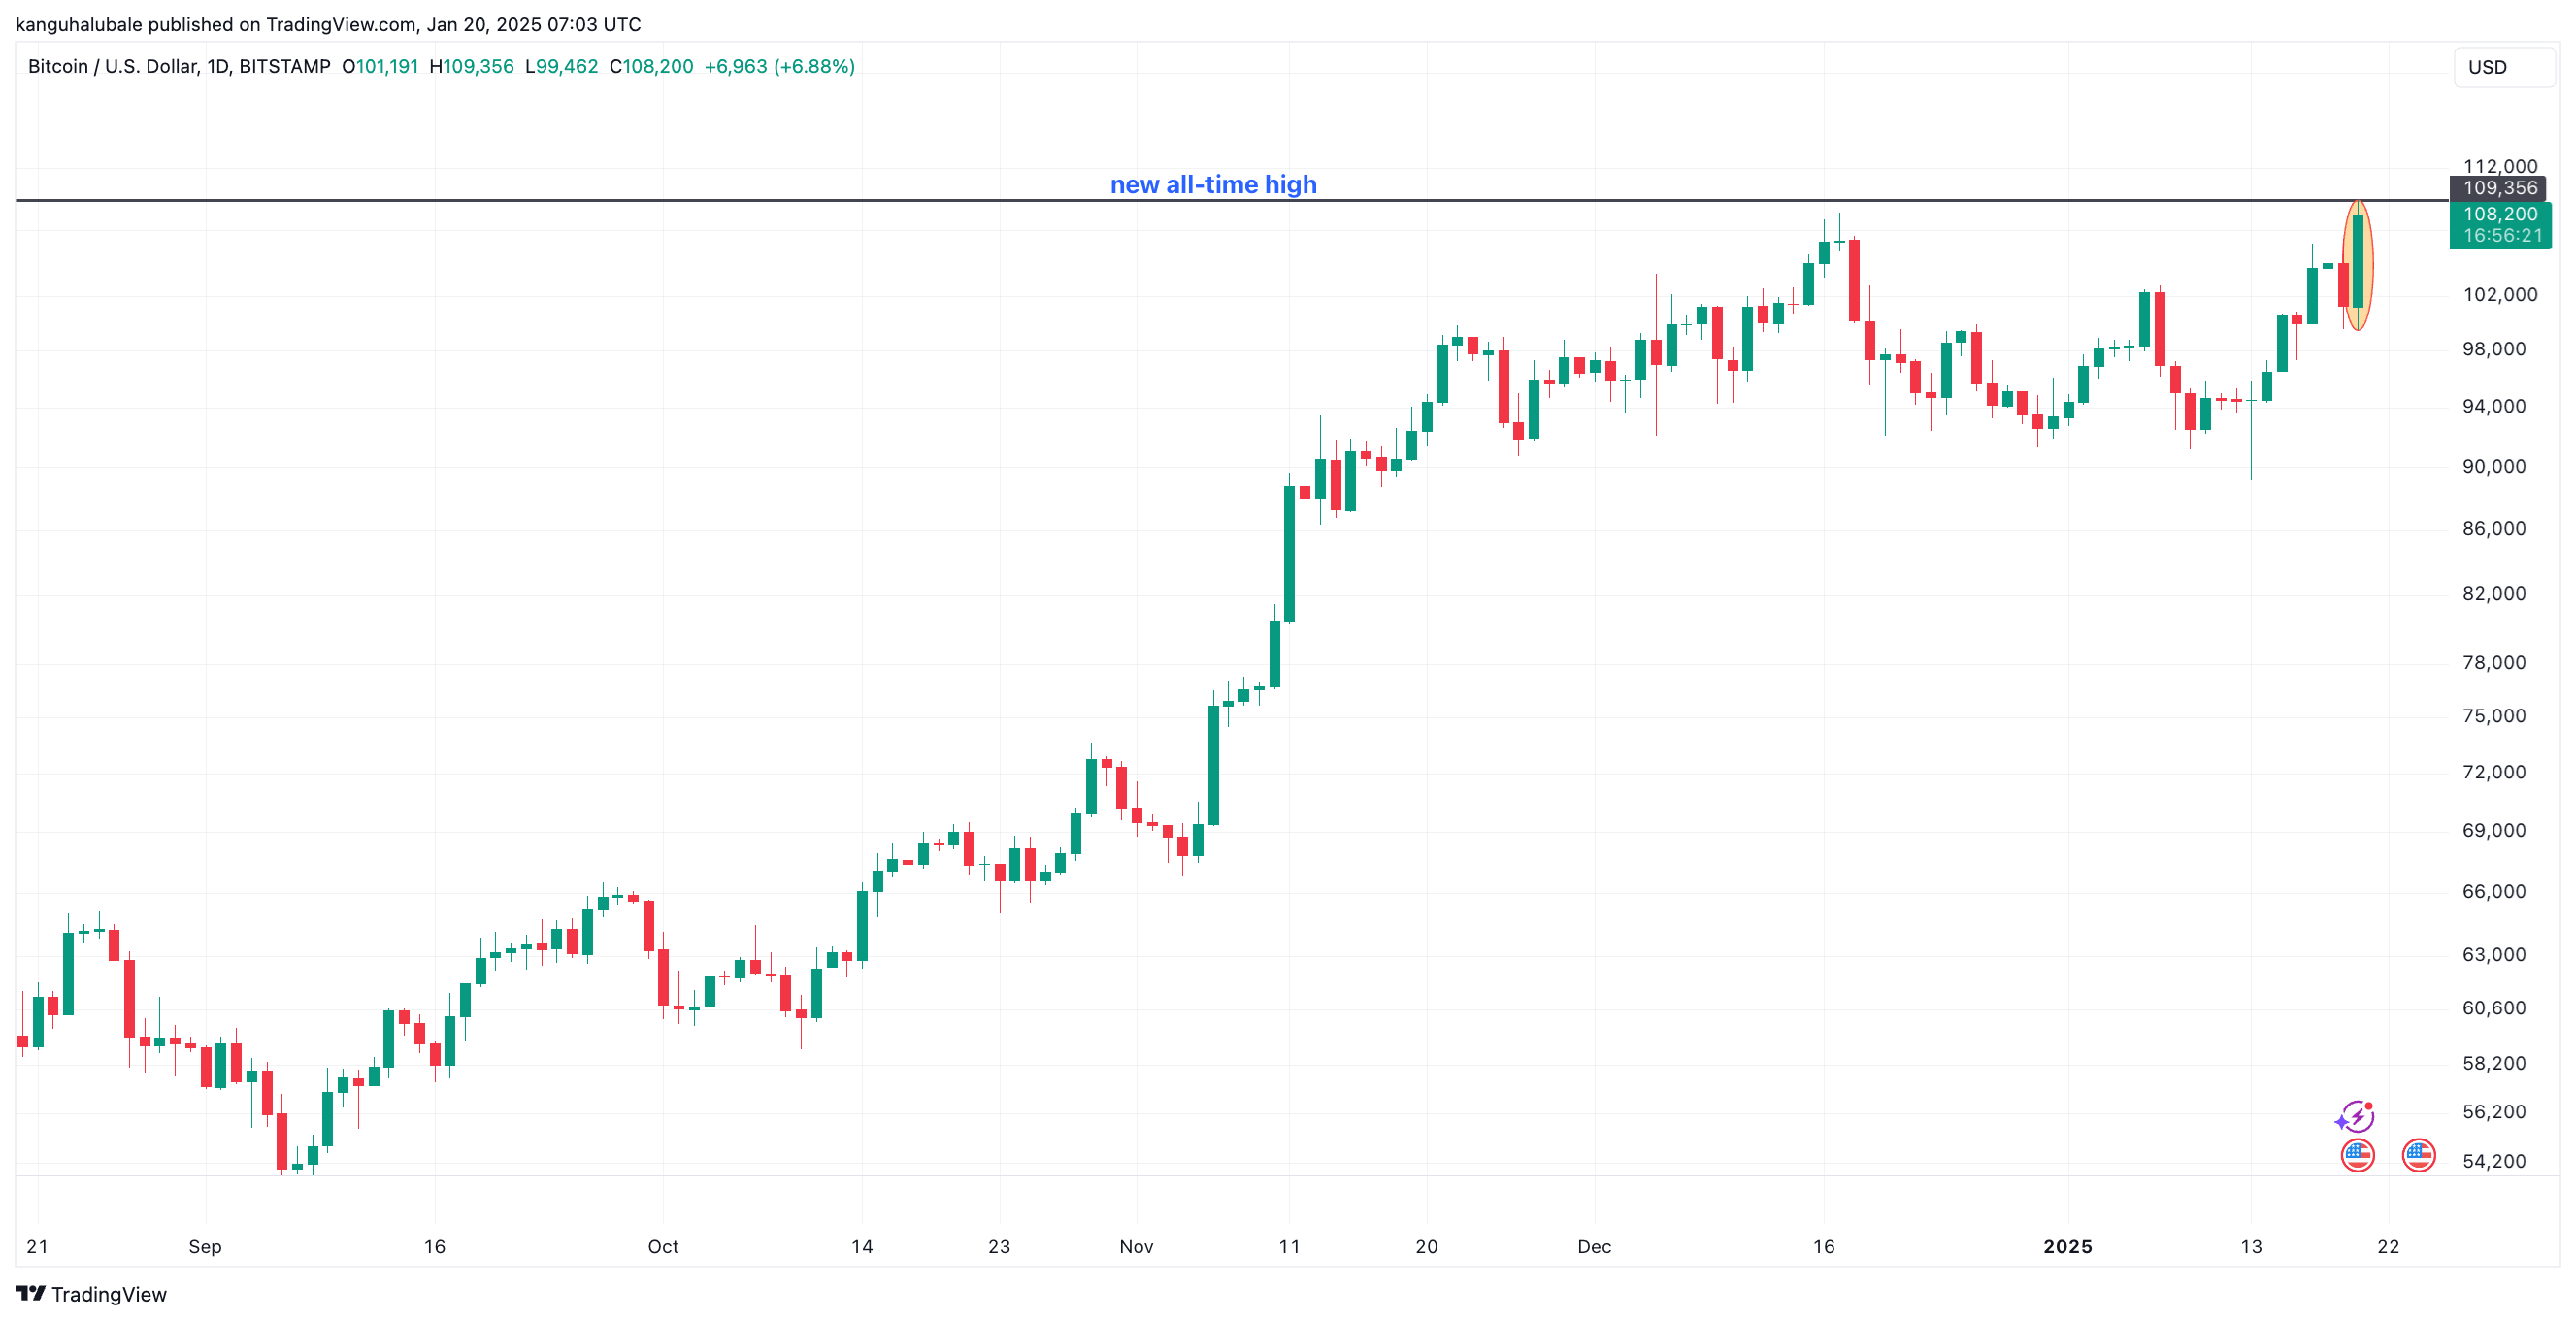Click the 98,000 price axis label
Image resolution: width=2576 pixels, height=1321 pixels.
pos(2493,348)
